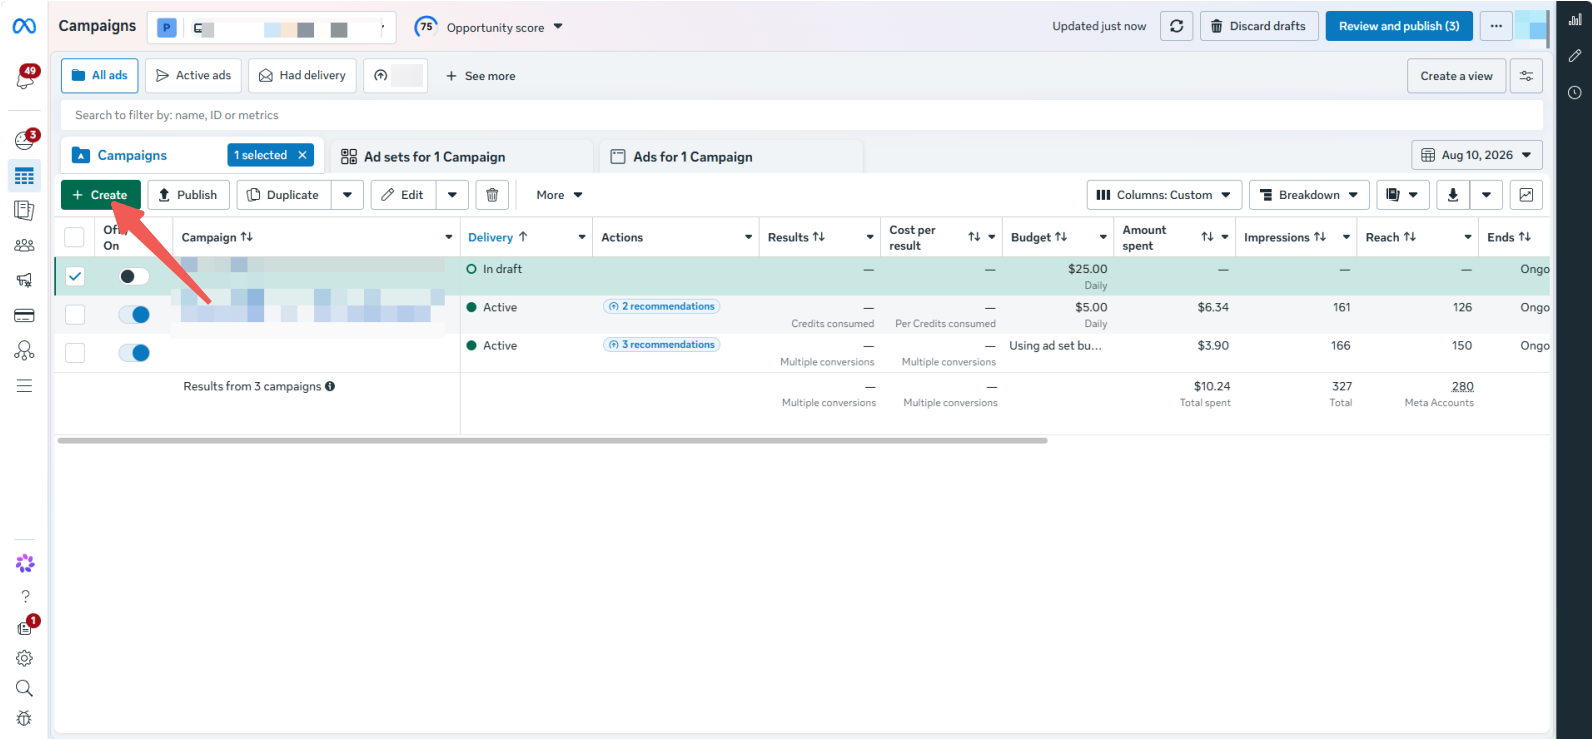Show charts panel icon
Screen dimensions: 1592x739
(x=1526, y=195)
